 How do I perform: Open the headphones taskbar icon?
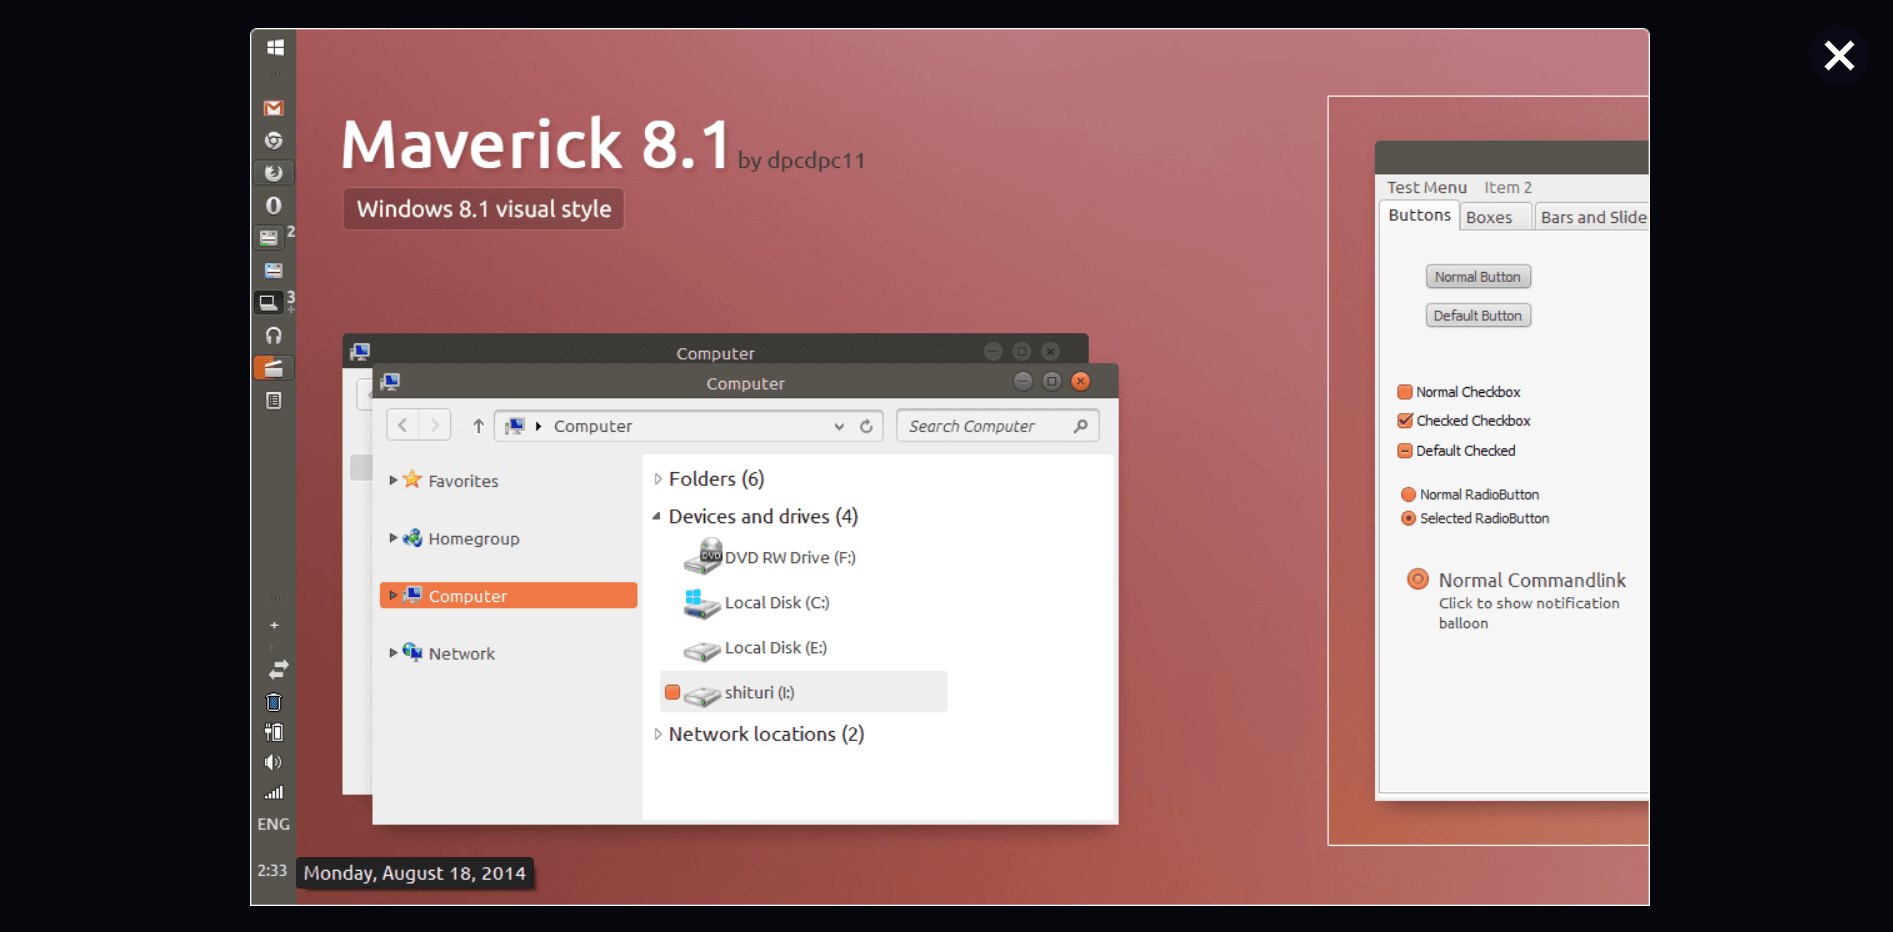click(273, 335)
